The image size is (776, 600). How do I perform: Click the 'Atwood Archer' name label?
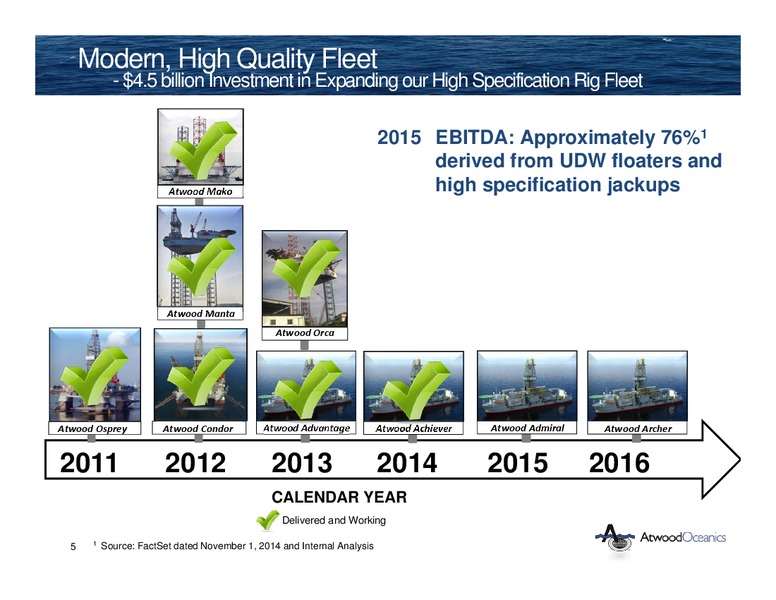pos(637,429)
